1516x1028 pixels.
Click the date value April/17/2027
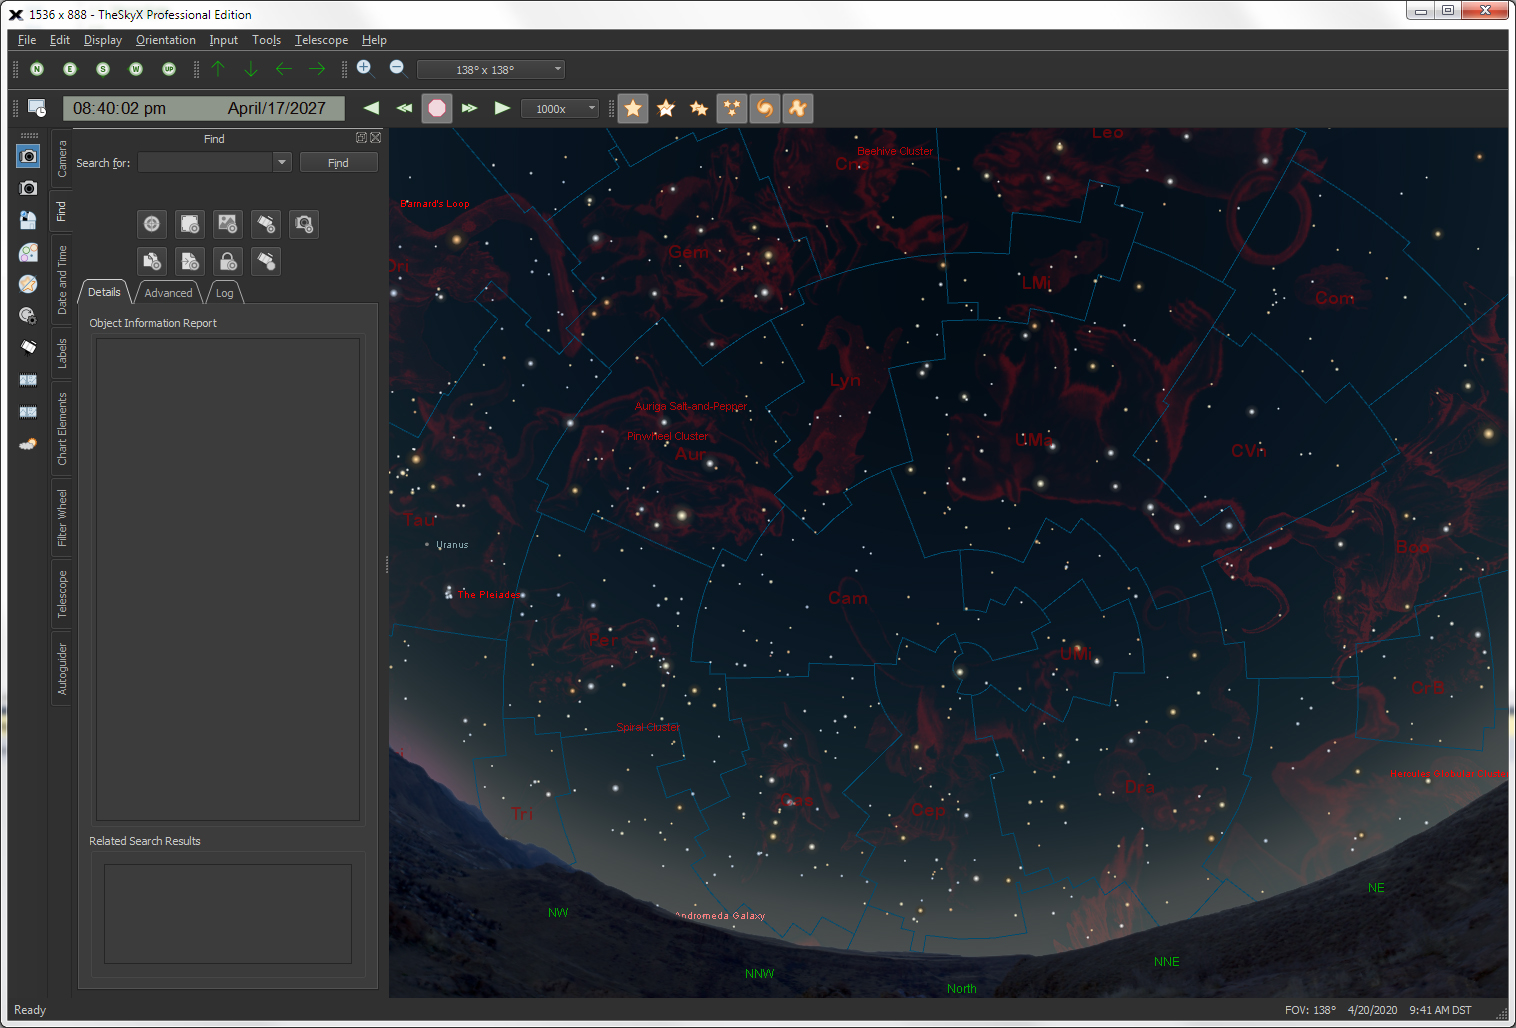277,108
